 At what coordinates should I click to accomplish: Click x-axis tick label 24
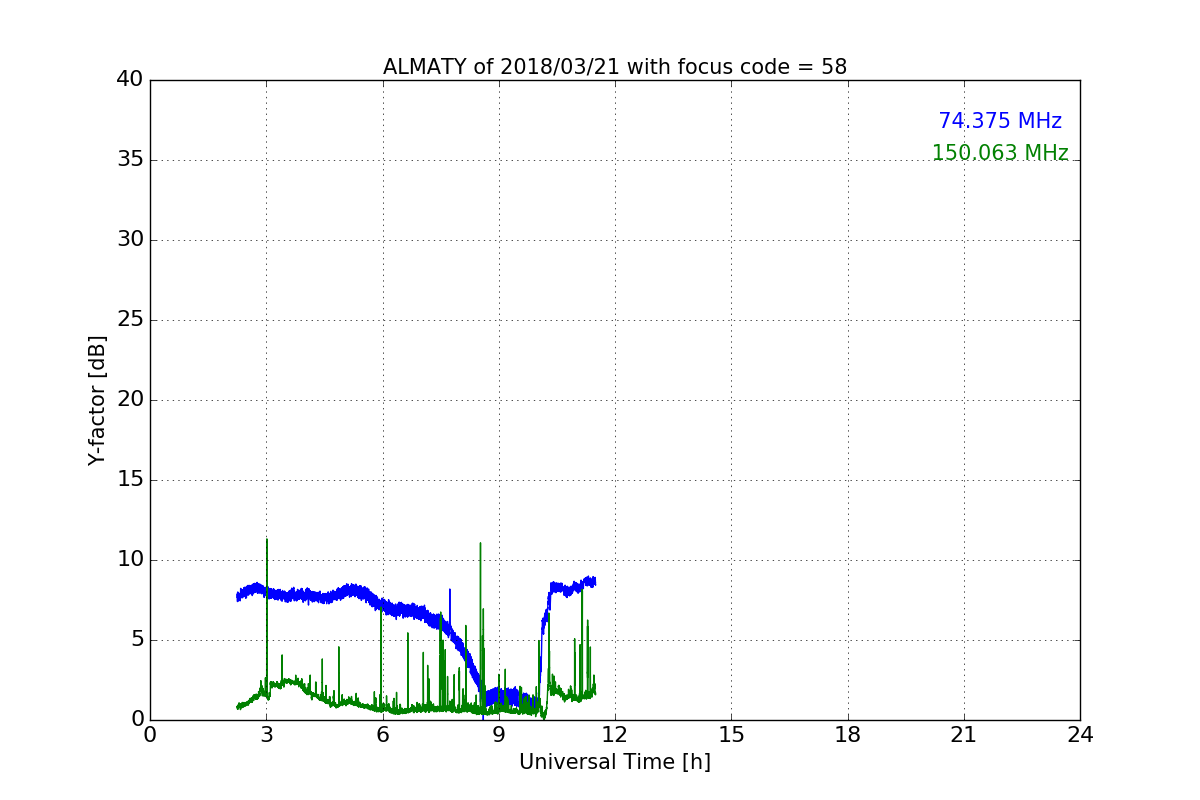1080,734
